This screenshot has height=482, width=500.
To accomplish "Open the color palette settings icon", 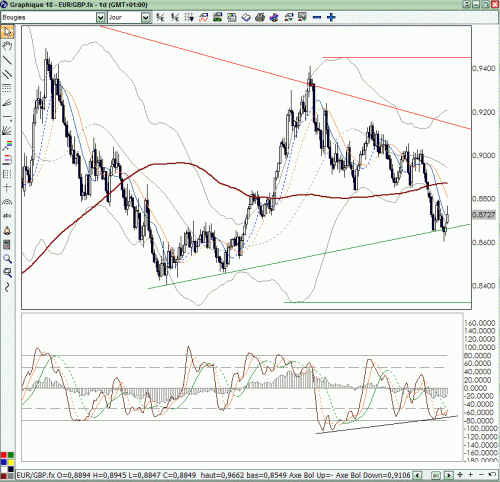I will tap(274, 17).
